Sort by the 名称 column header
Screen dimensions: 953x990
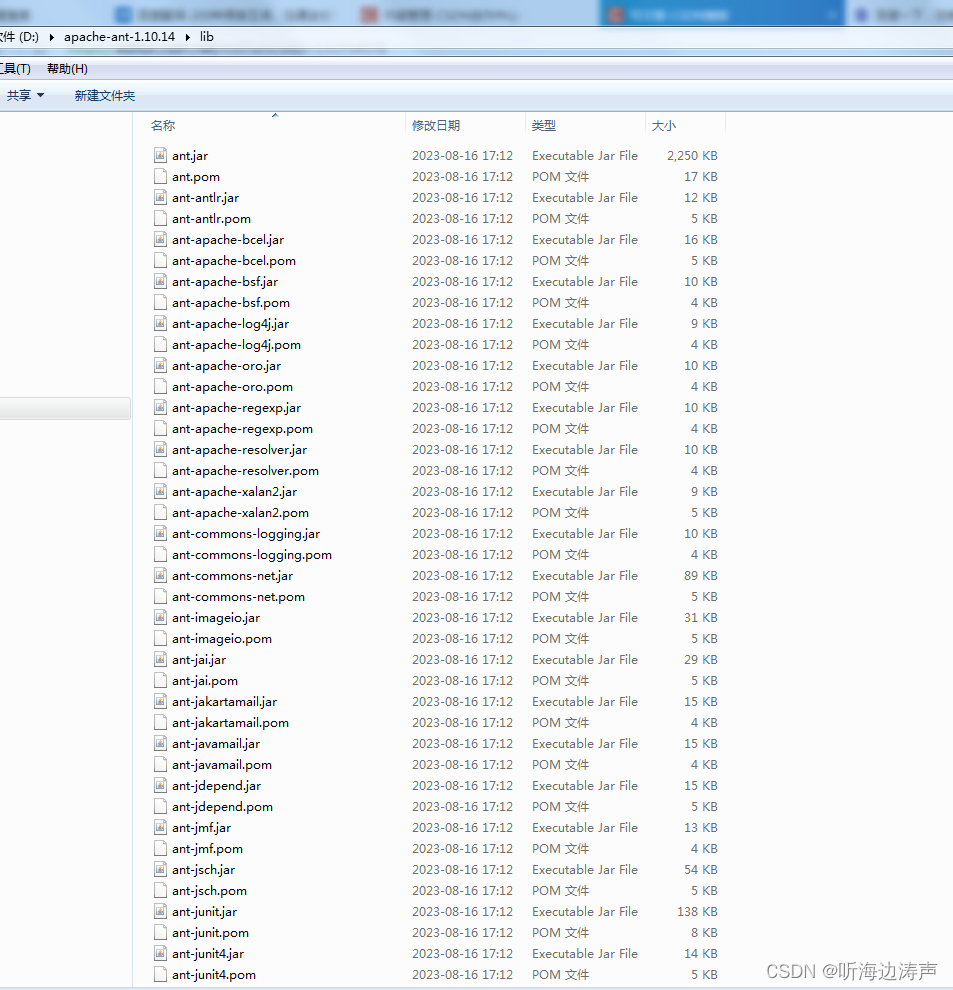pyautogui.click(x=163, y=126)
